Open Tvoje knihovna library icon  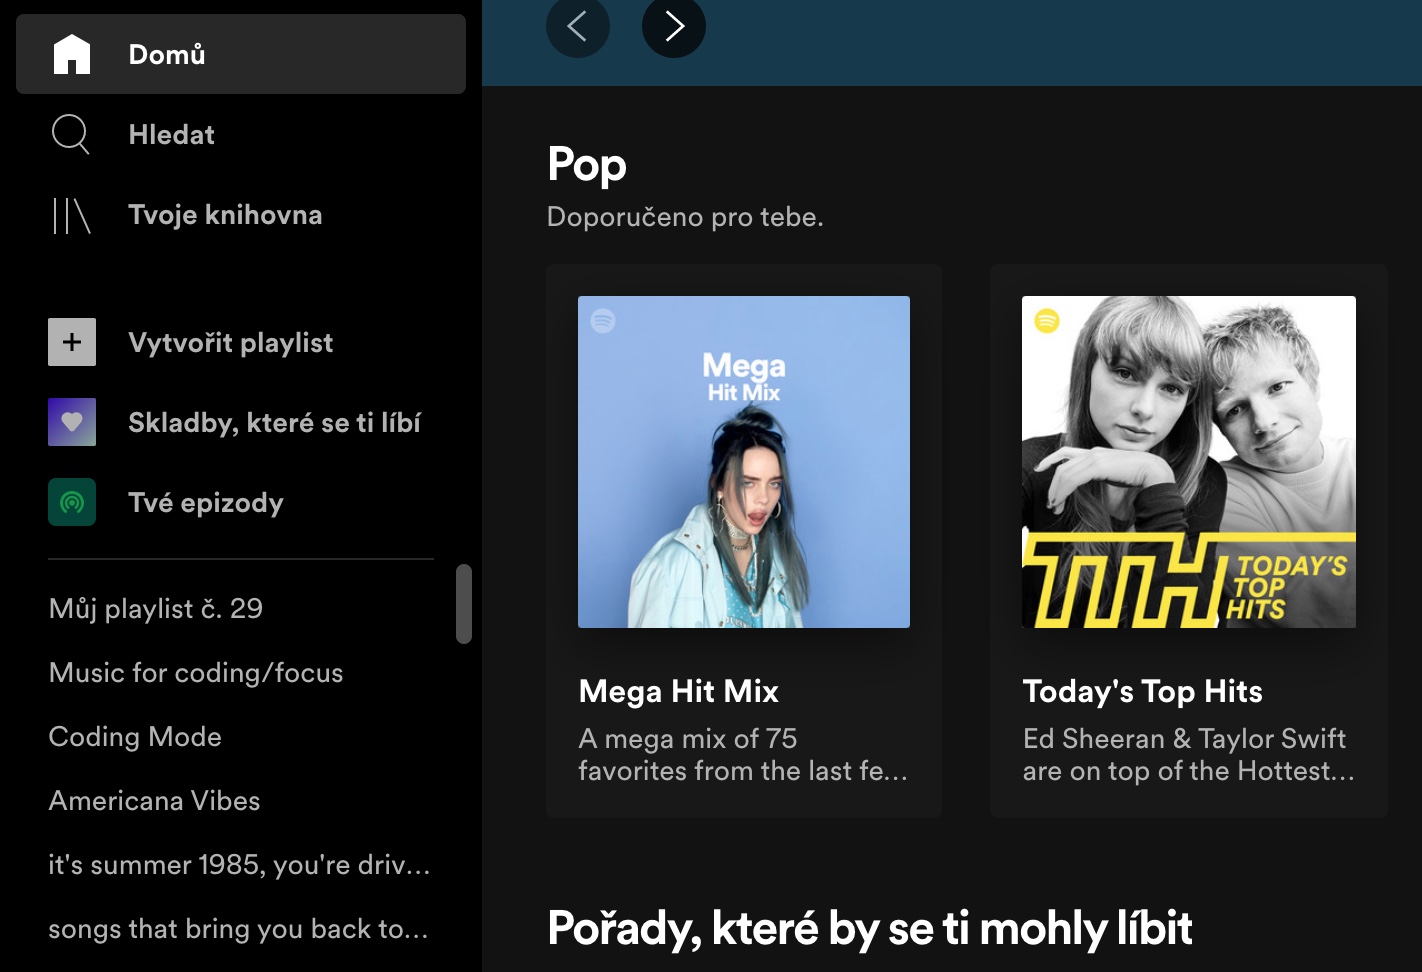pyautogui.click(x=71, y=215)
